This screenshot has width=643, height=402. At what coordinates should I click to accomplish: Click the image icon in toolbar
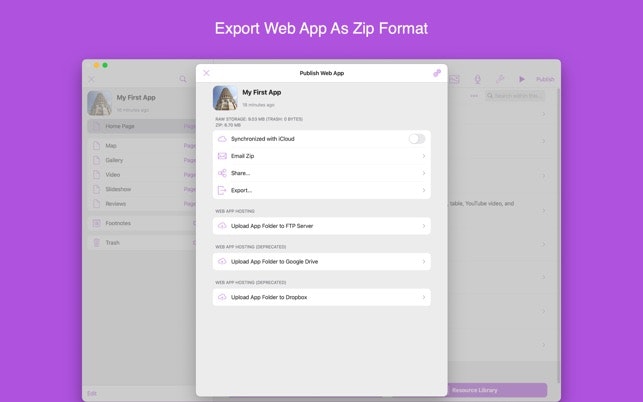pos(454,79)
